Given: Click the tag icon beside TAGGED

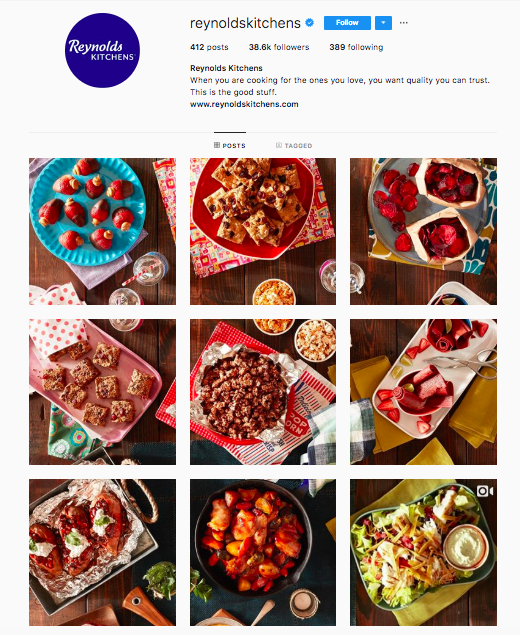Looking at the screenshot, I should [279, 145].
